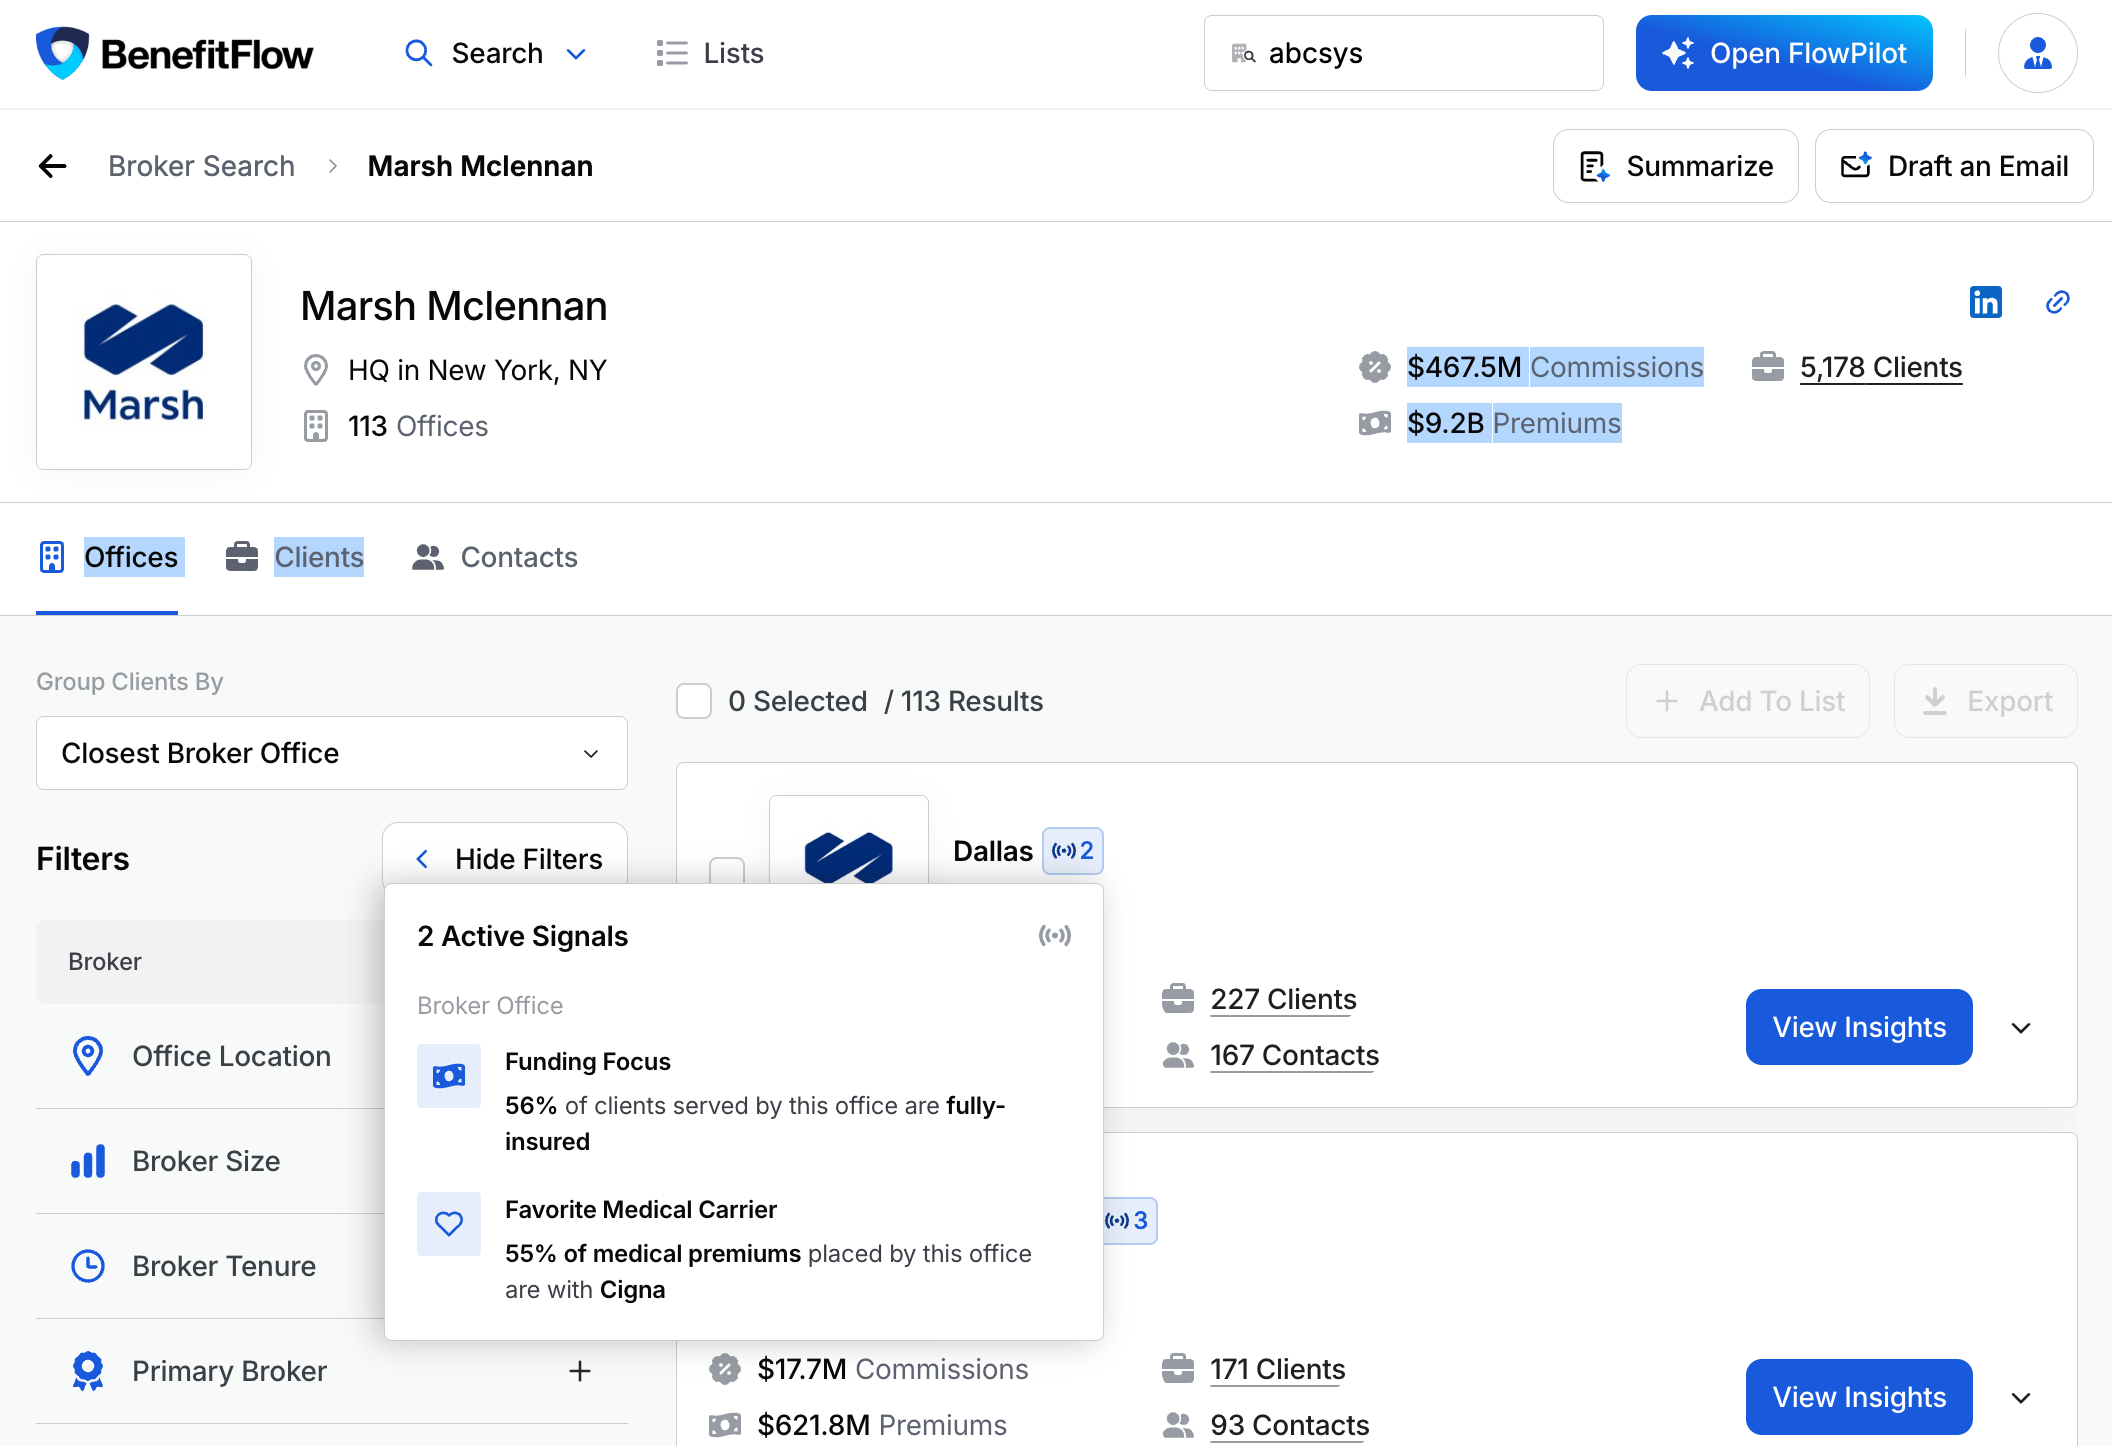2112x1446 pixels.
Task: Go to Lists
Action: click(x=710, y=53)
